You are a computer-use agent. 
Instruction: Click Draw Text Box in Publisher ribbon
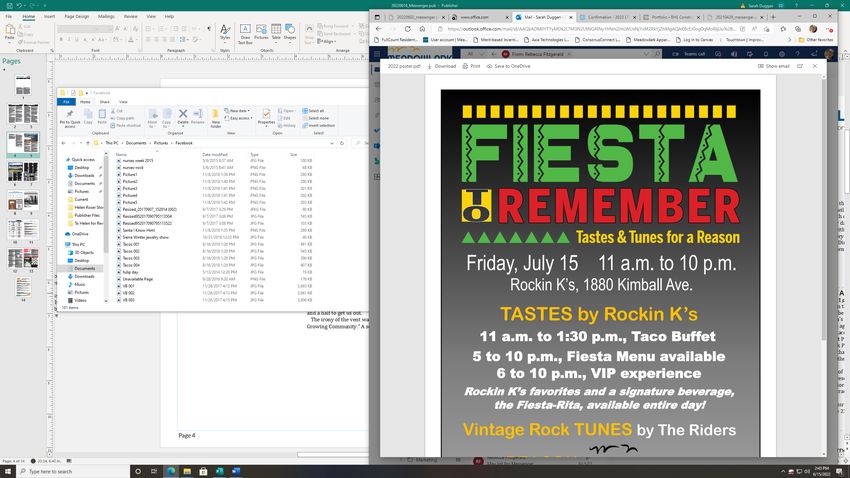[x=245, y=35]
